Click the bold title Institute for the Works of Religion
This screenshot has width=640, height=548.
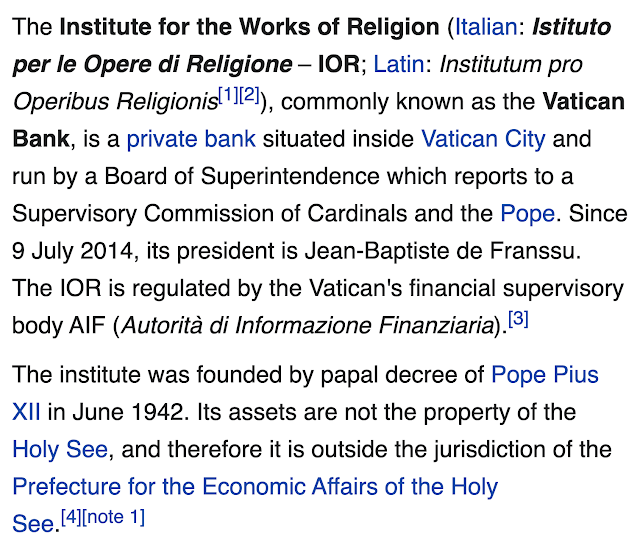[249, 27]
